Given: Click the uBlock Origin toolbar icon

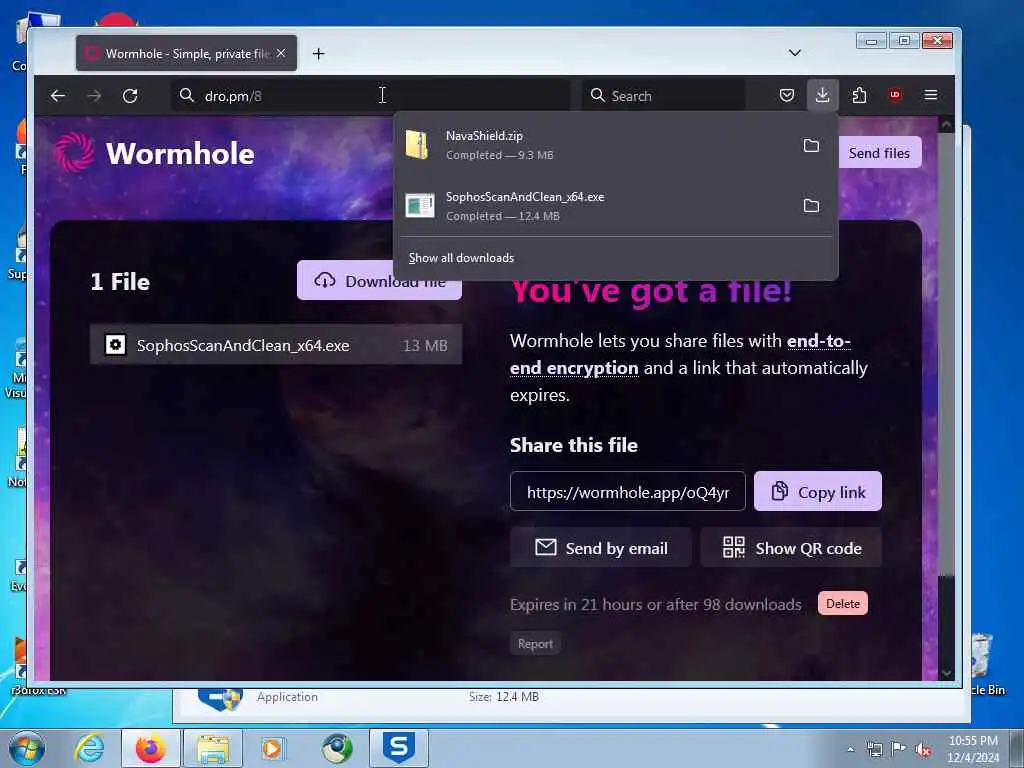Looking at the screenshot, I should point(895,95).
